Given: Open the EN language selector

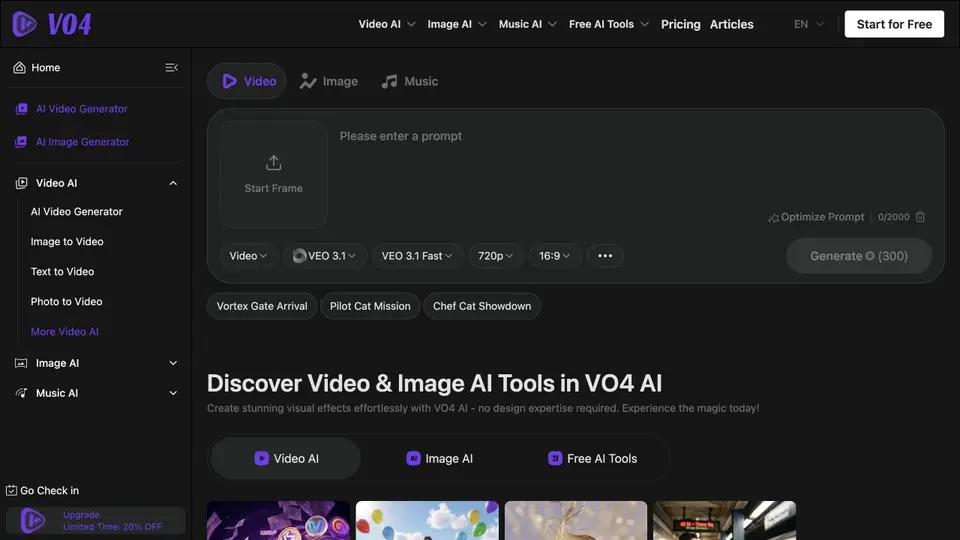Looking at the screenshot, I should point(808,24).
